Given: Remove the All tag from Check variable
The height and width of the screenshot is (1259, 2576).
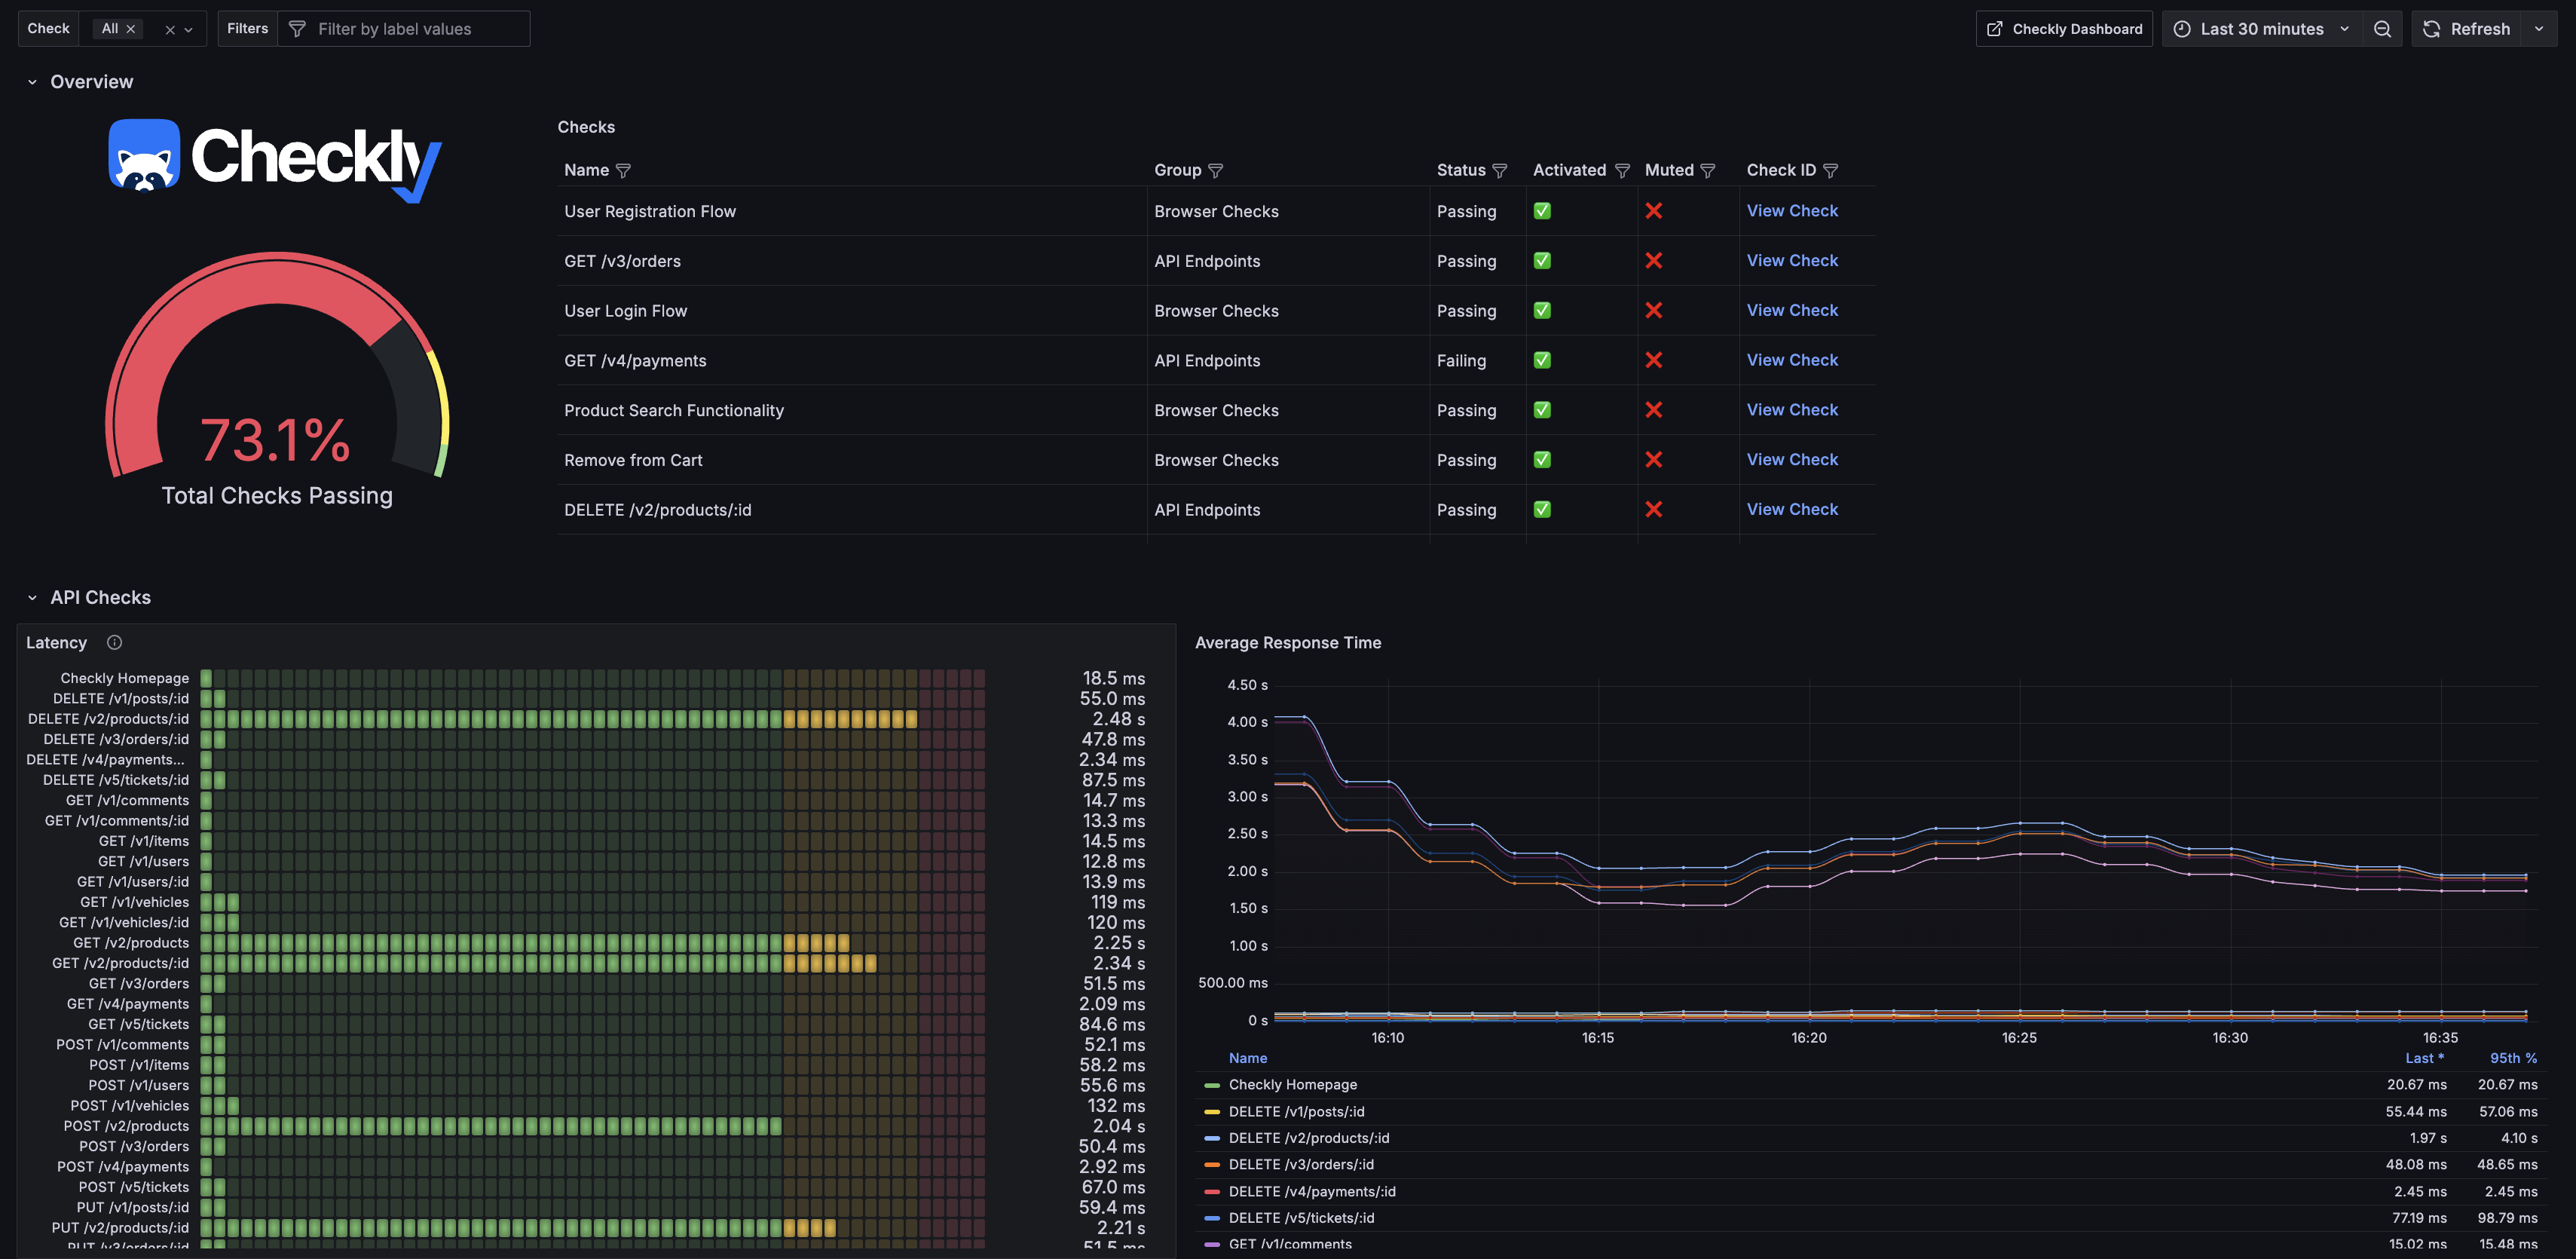Looking at the screenshot, I should 131,29.
